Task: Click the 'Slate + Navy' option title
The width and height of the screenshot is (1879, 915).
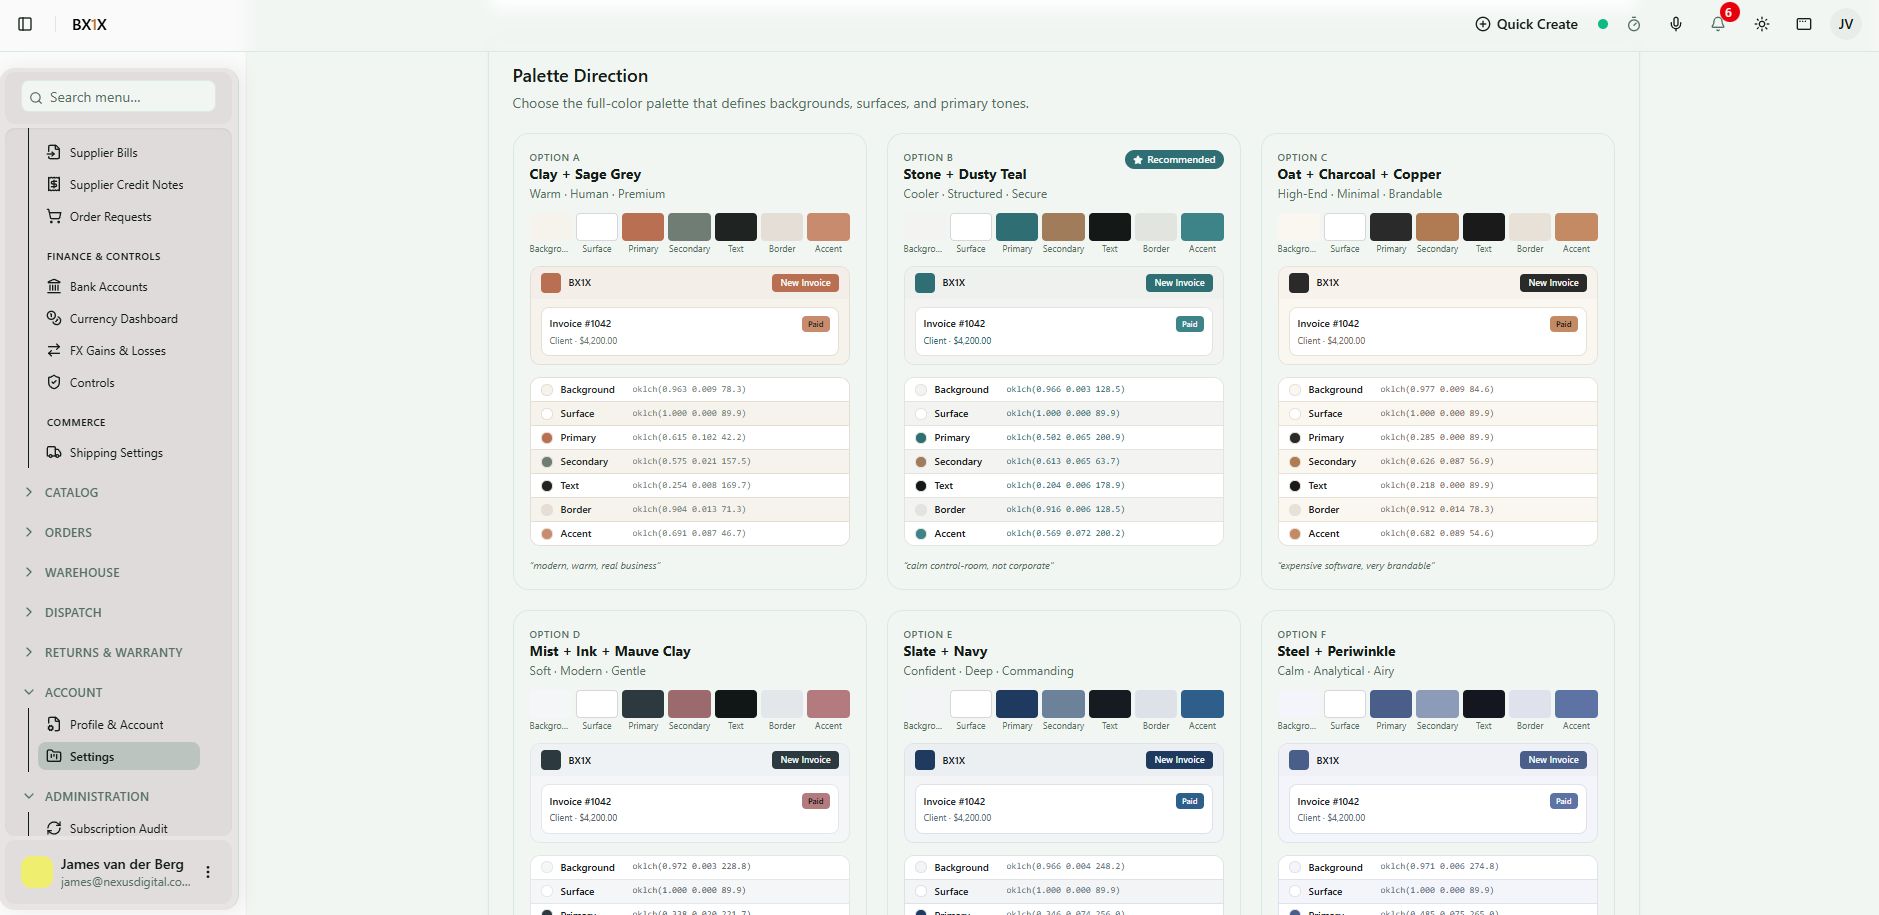Action: coord(945,651)
